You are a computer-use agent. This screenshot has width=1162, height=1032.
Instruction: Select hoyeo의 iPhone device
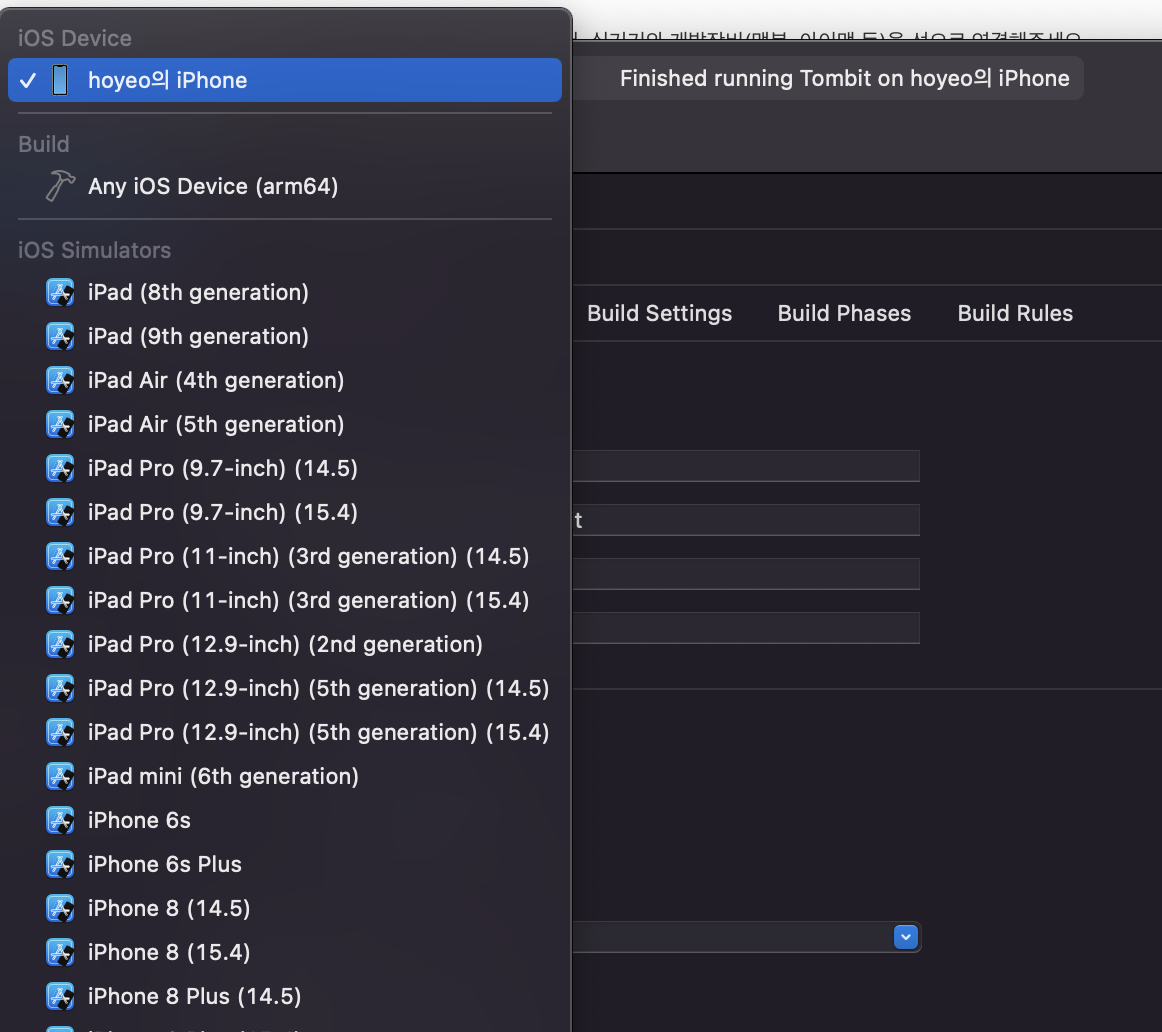285,80
